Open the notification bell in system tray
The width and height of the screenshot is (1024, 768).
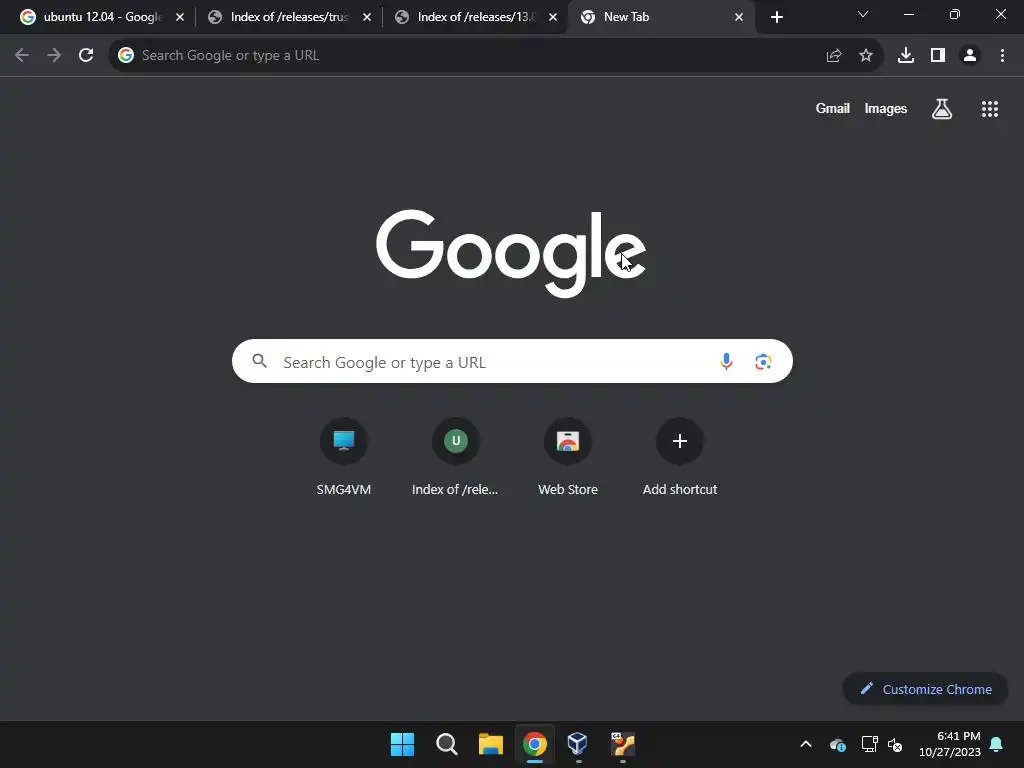coord(997,744)
